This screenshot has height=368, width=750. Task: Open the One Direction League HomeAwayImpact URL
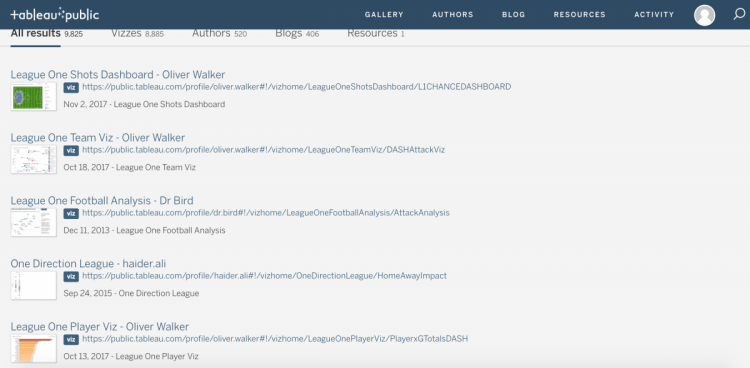click(x=265, y=276)
